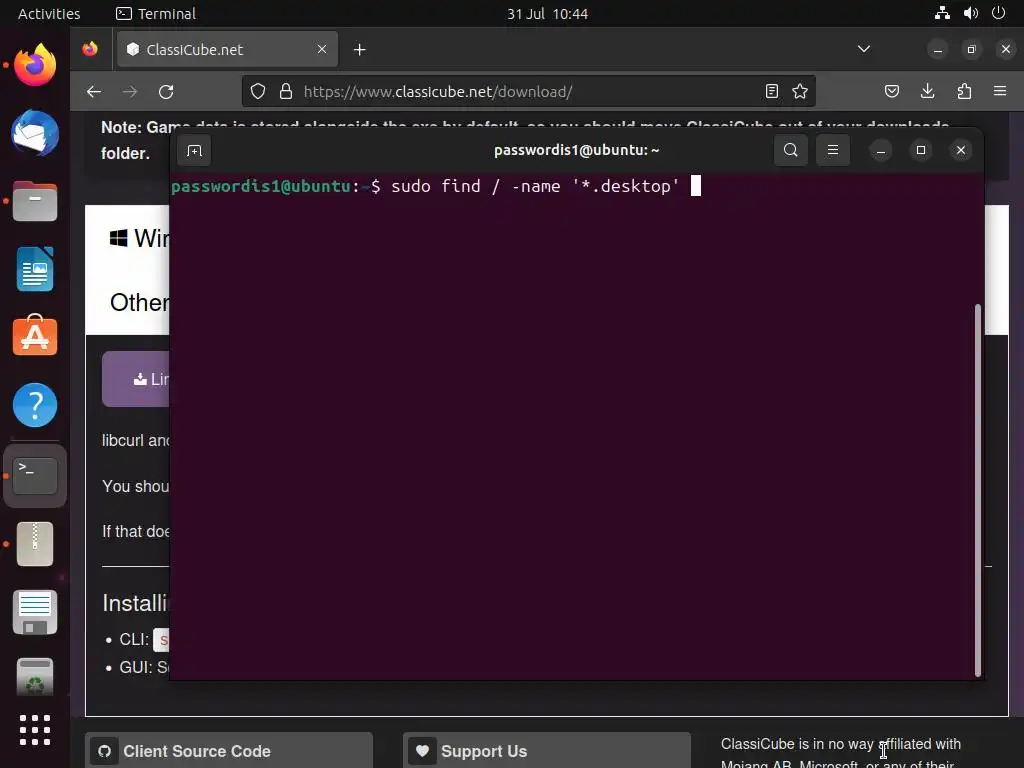Open Firefox from the Ubuntu dock
The height and width of the screenshot is (768, 1024).
click(35, 65)
